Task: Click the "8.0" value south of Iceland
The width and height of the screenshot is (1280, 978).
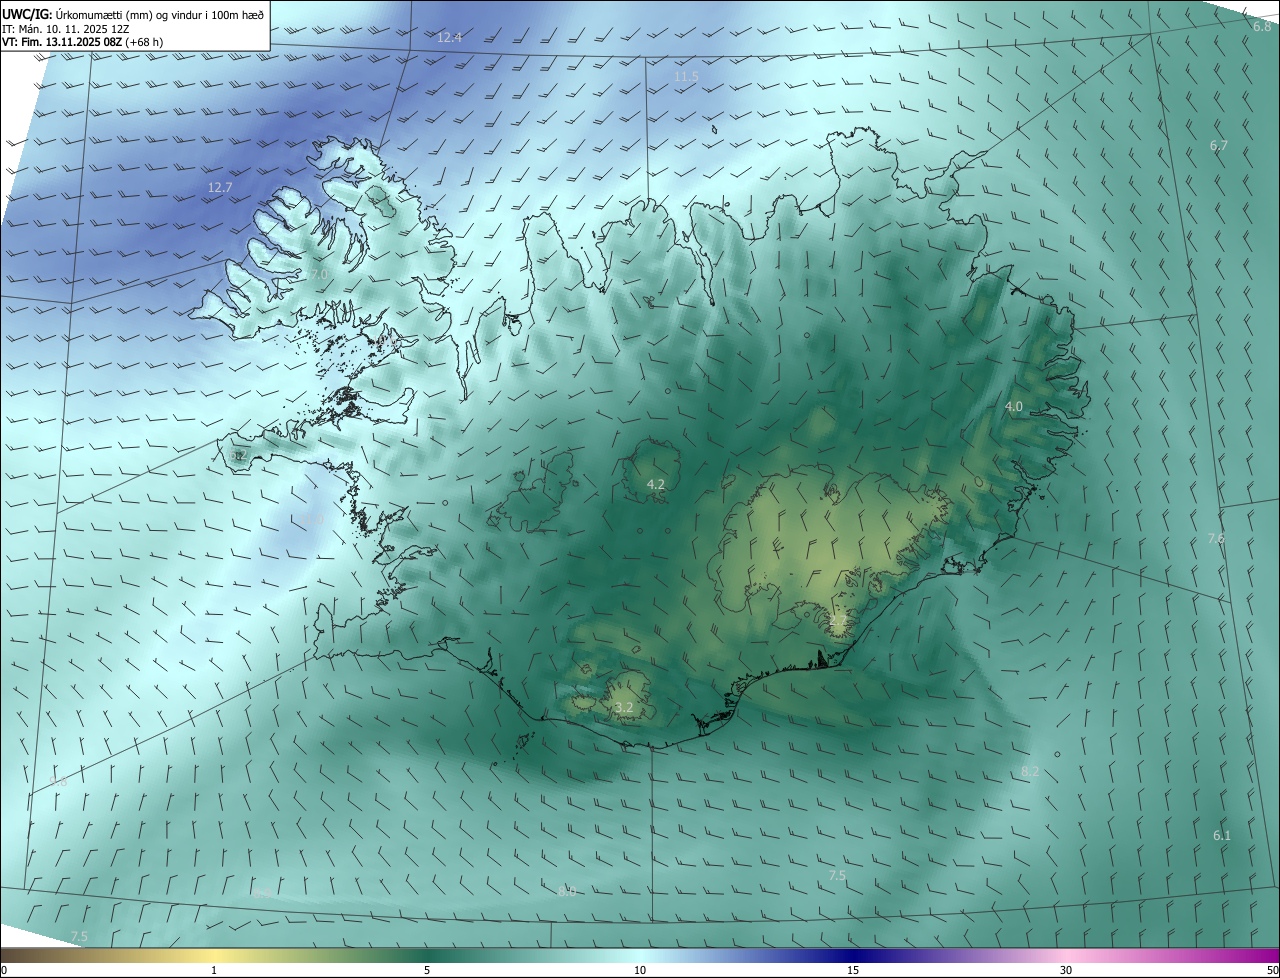Action: click(x=567, y=891)
